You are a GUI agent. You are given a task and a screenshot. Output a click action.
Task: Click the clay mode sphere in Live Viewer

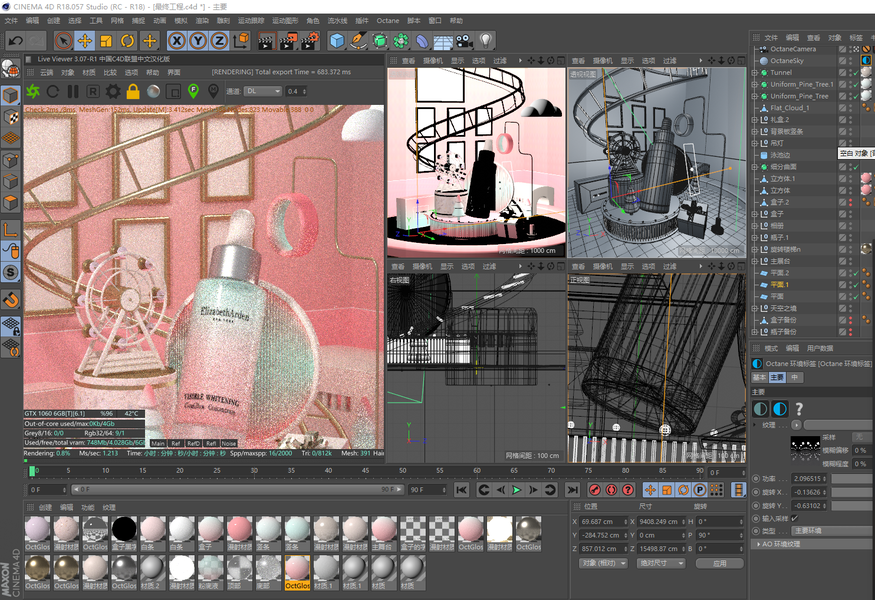(153, 91)
